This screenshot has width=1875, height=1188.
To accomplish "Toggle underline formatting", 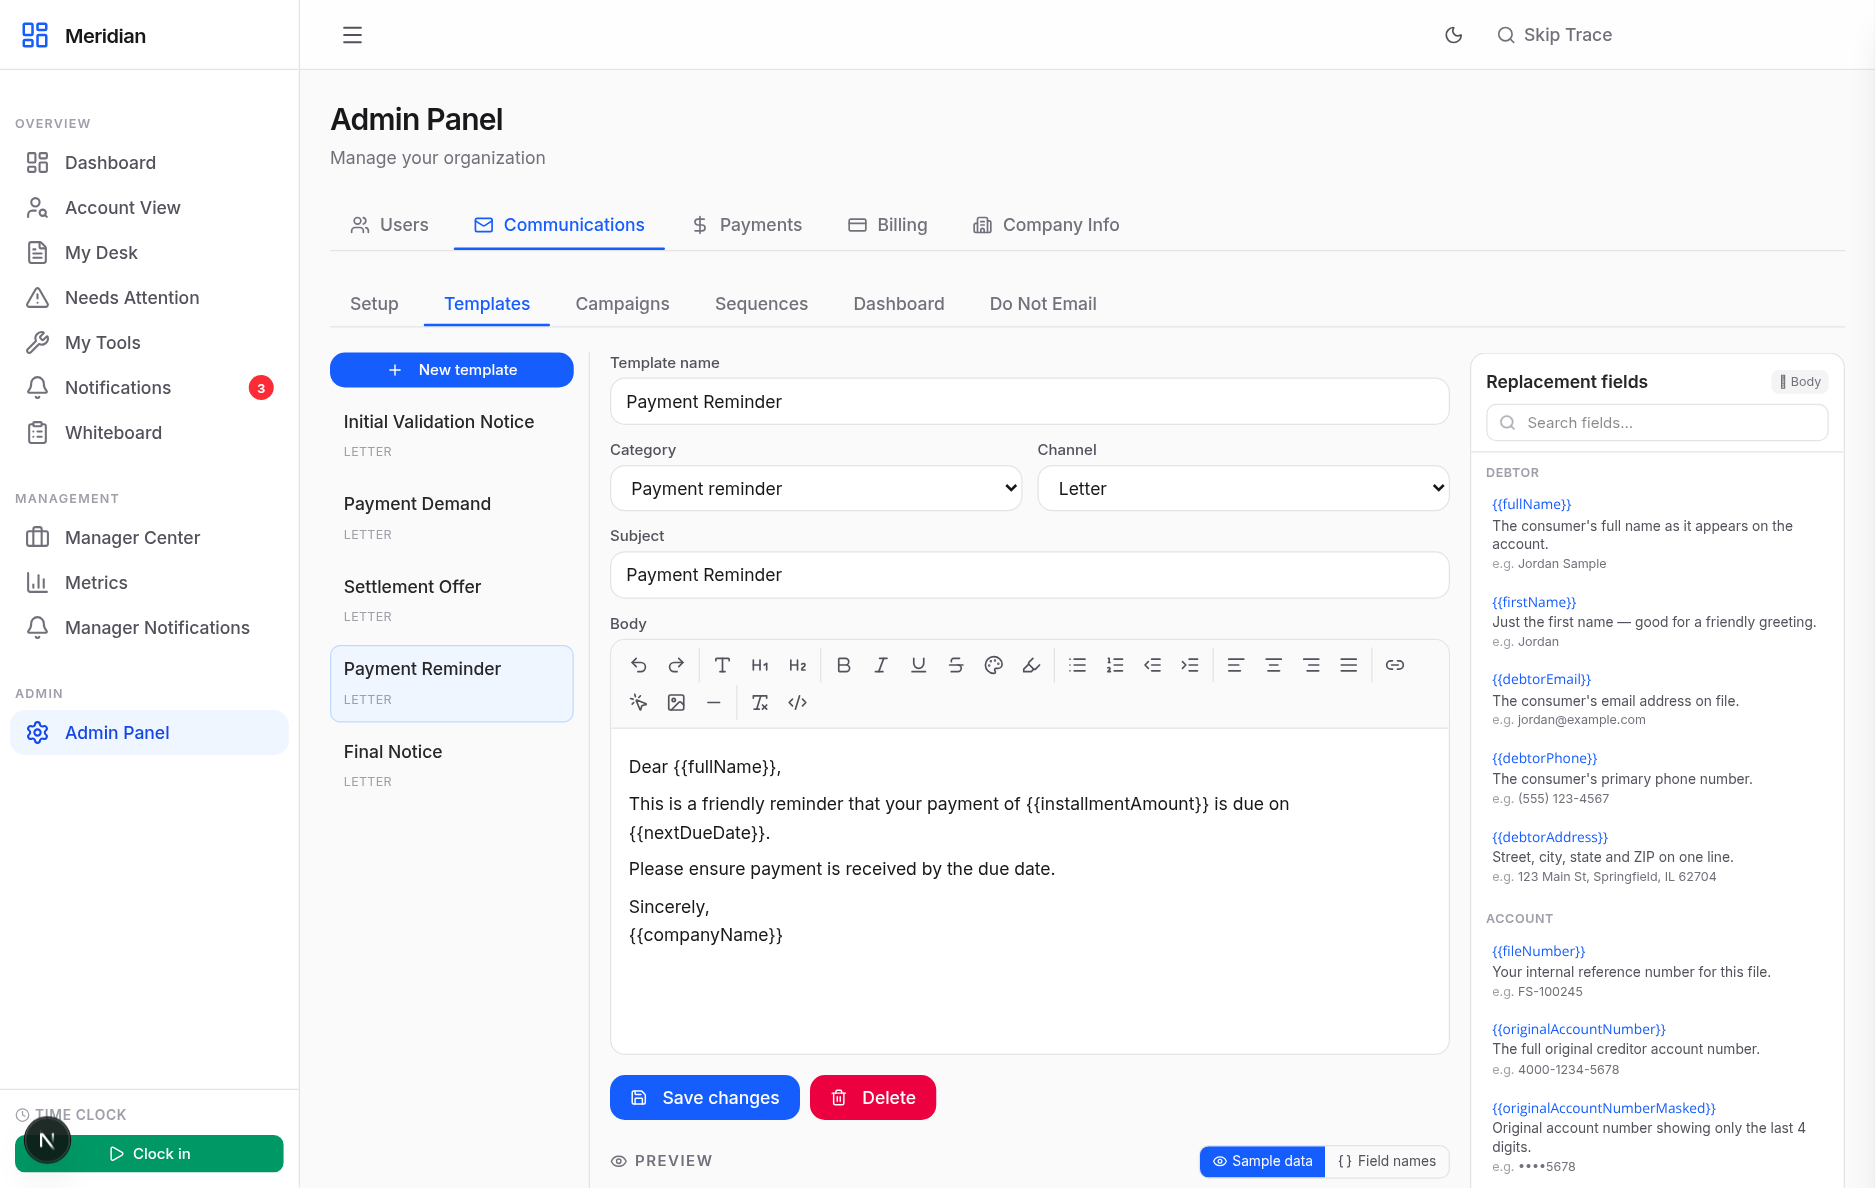I will pyautogui.click(x=918, y=665).
